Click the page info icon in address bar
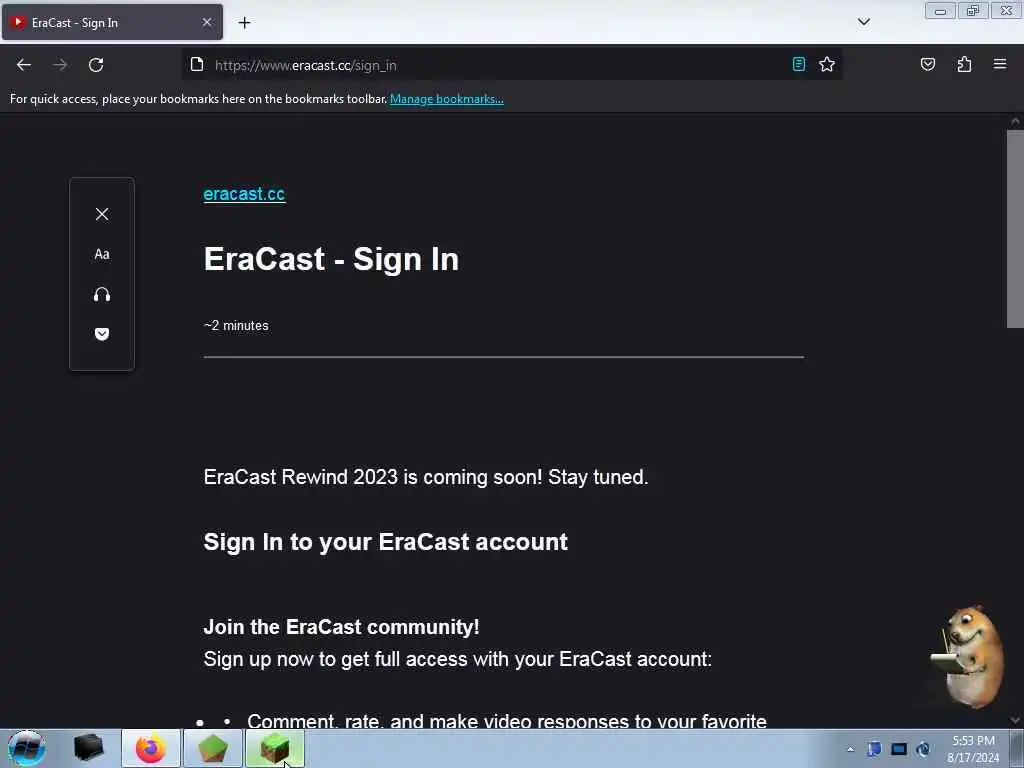 pos(197,64)
